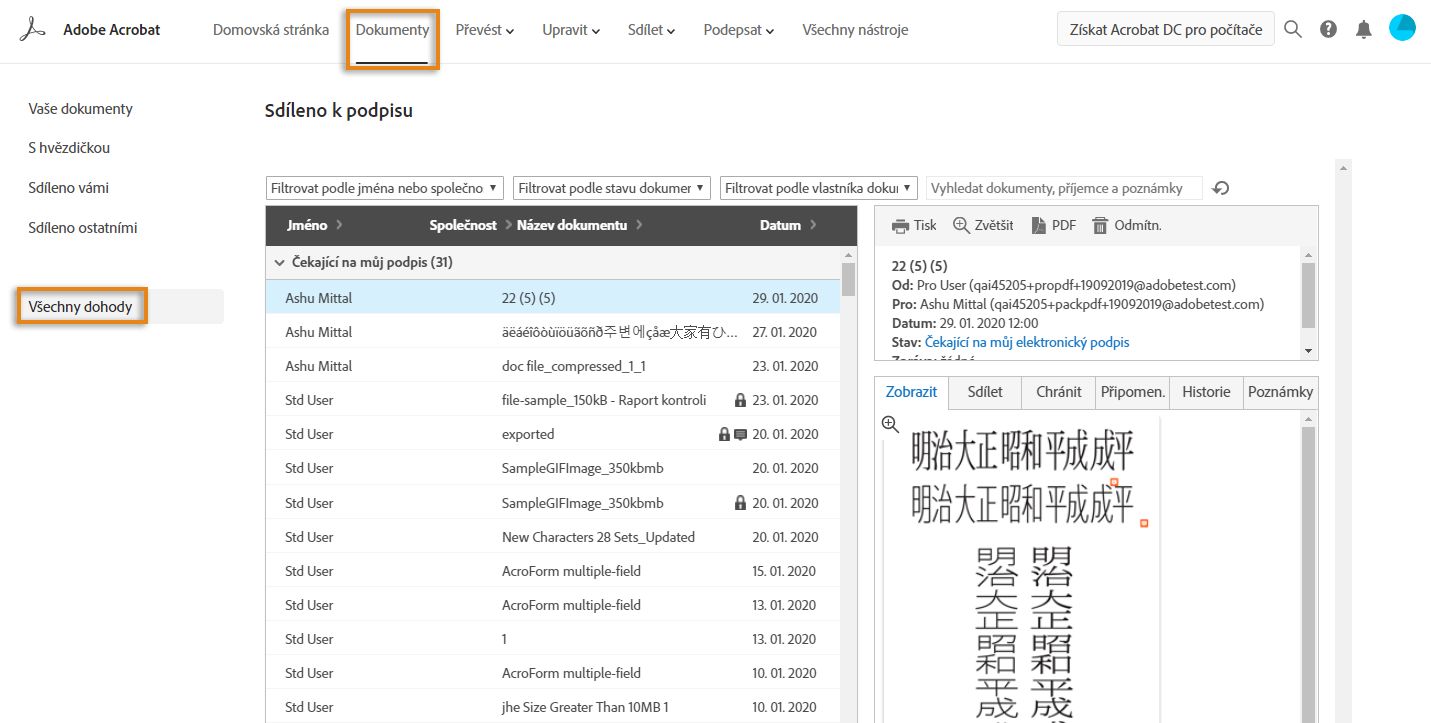Click the Odmítn. trash button

(1126, 225)
